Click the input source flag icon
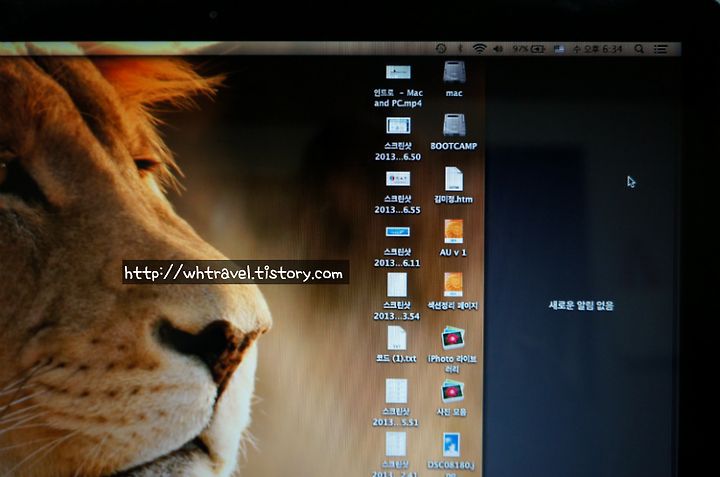720x477 pixels. [559, 49]
